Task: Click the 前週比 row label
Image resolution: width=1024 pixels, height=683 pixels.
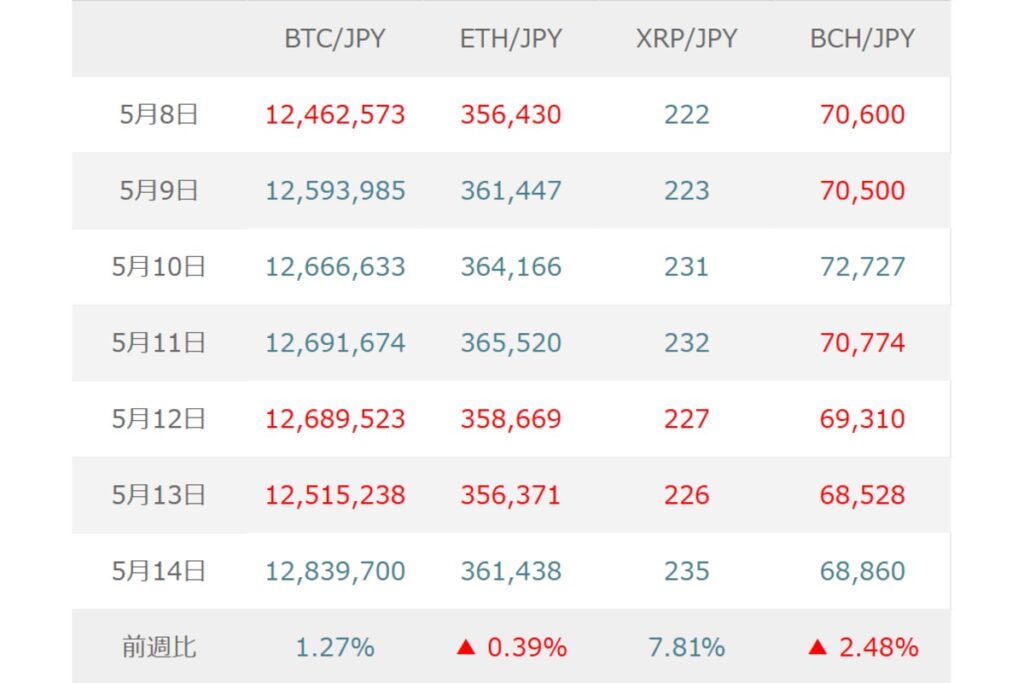Action: click(159, 647)
